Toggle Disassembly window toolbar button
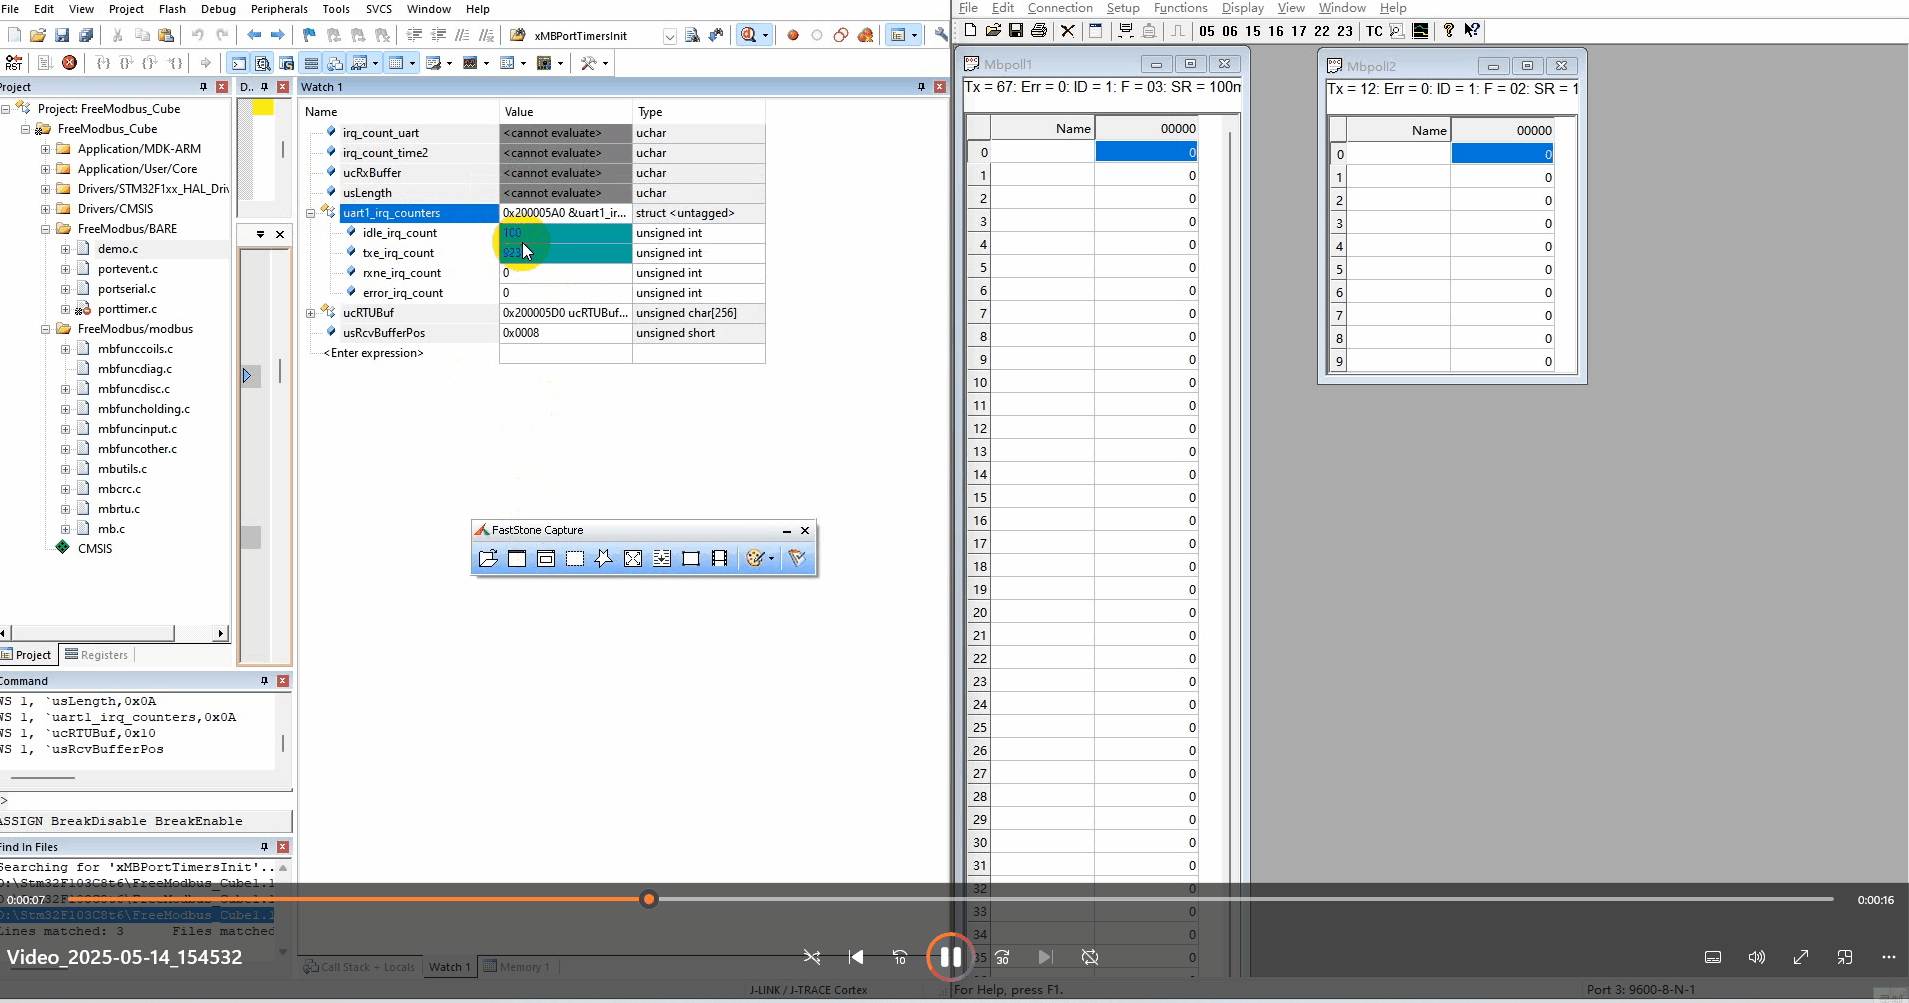 (x=263, y=63)
